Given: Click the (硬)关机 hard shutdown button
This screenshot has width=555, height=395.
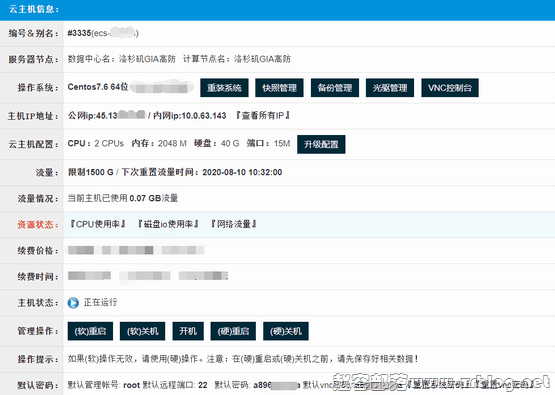Looking at the screenshot, I should pyautogui.click(x=286, y=331).
